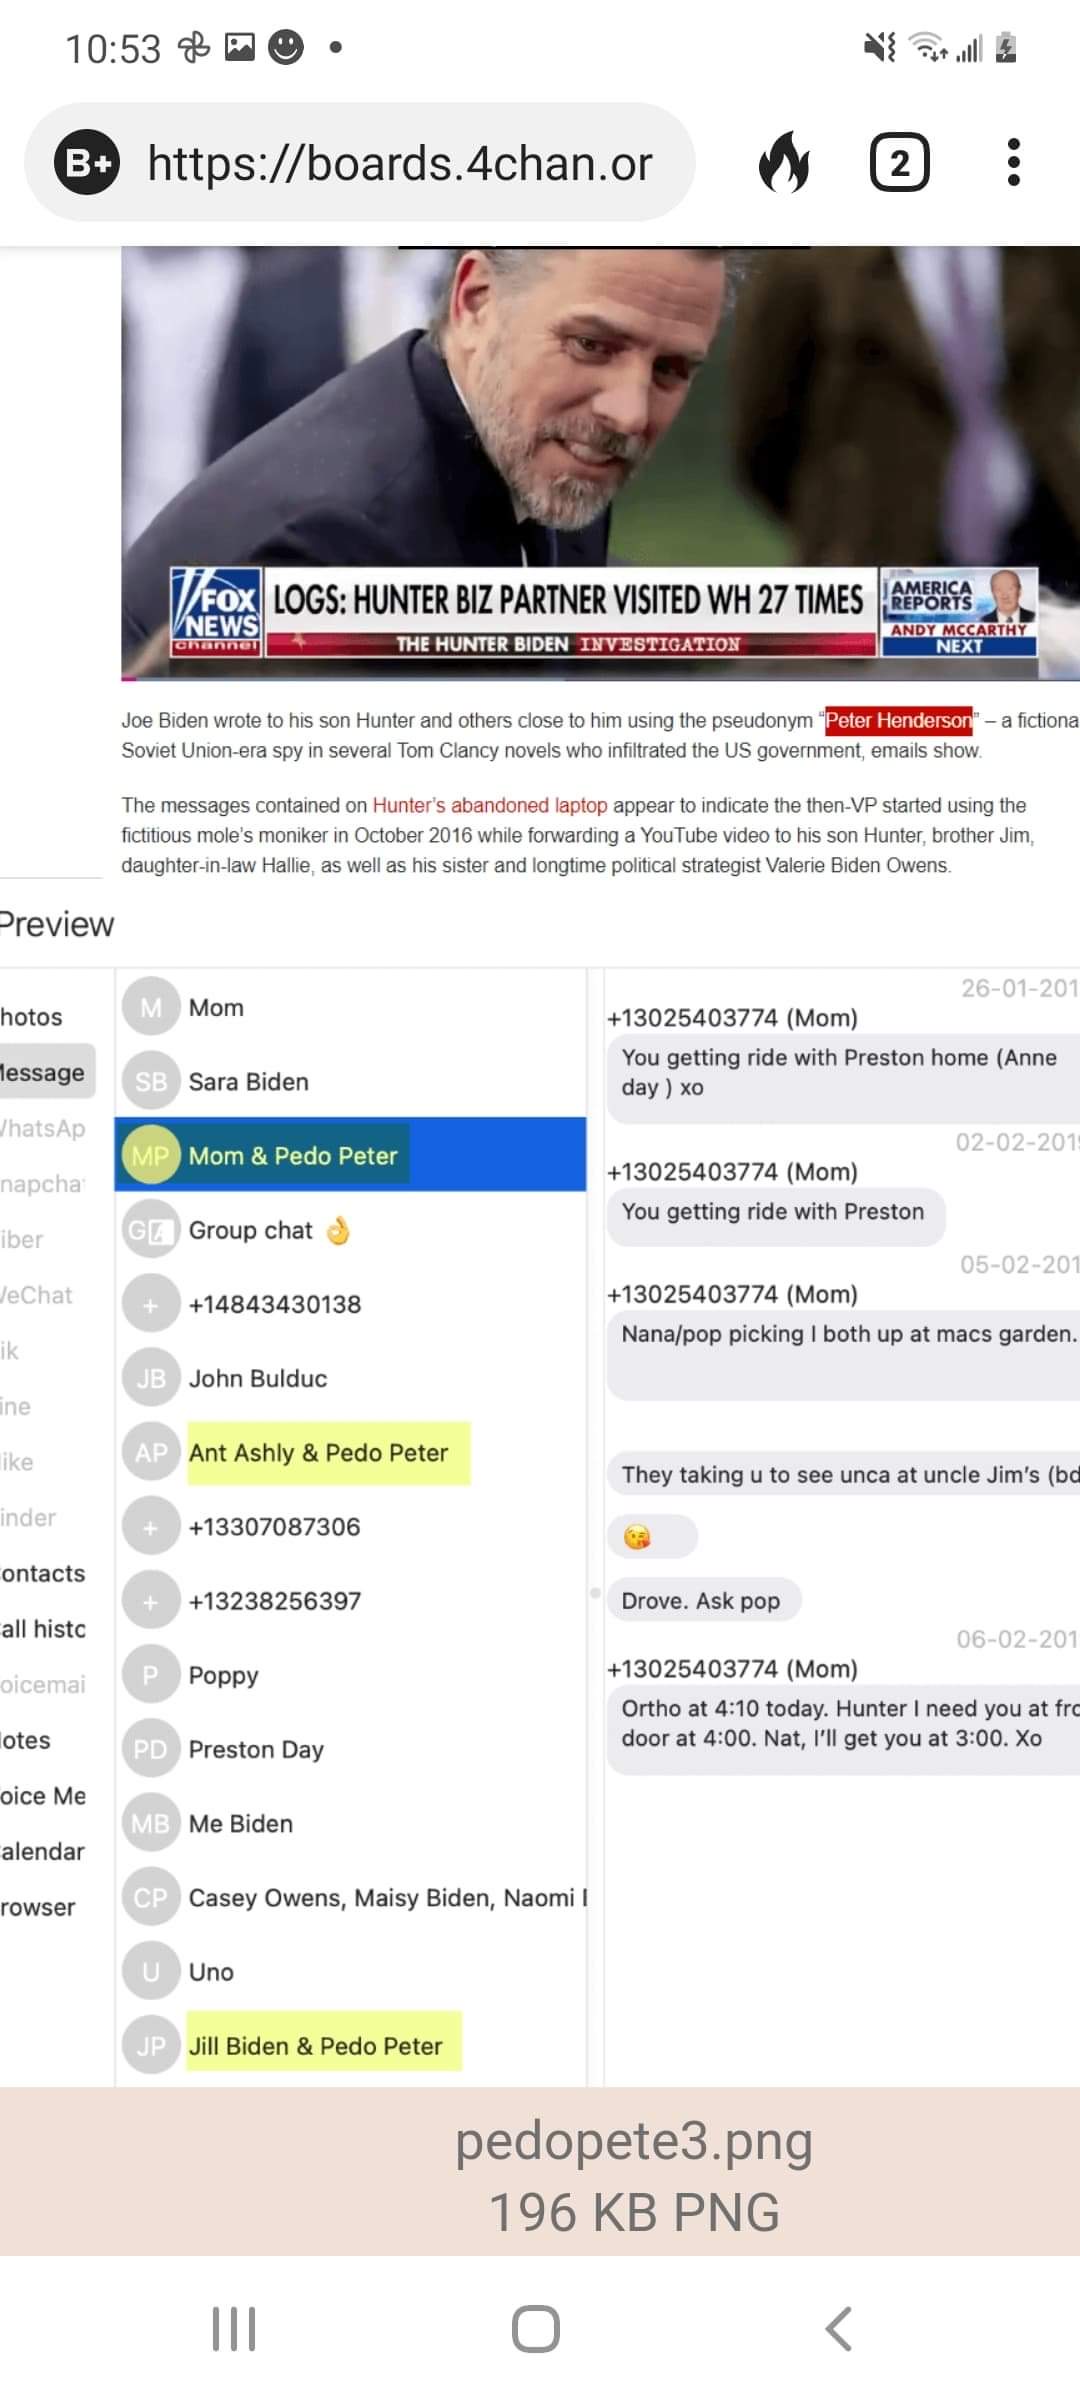The height and width of the screenshot is (2400, 1080).
Task: Open 'Ant Ashly & Pedo Peter' conversation
Action: point(350,1452)
